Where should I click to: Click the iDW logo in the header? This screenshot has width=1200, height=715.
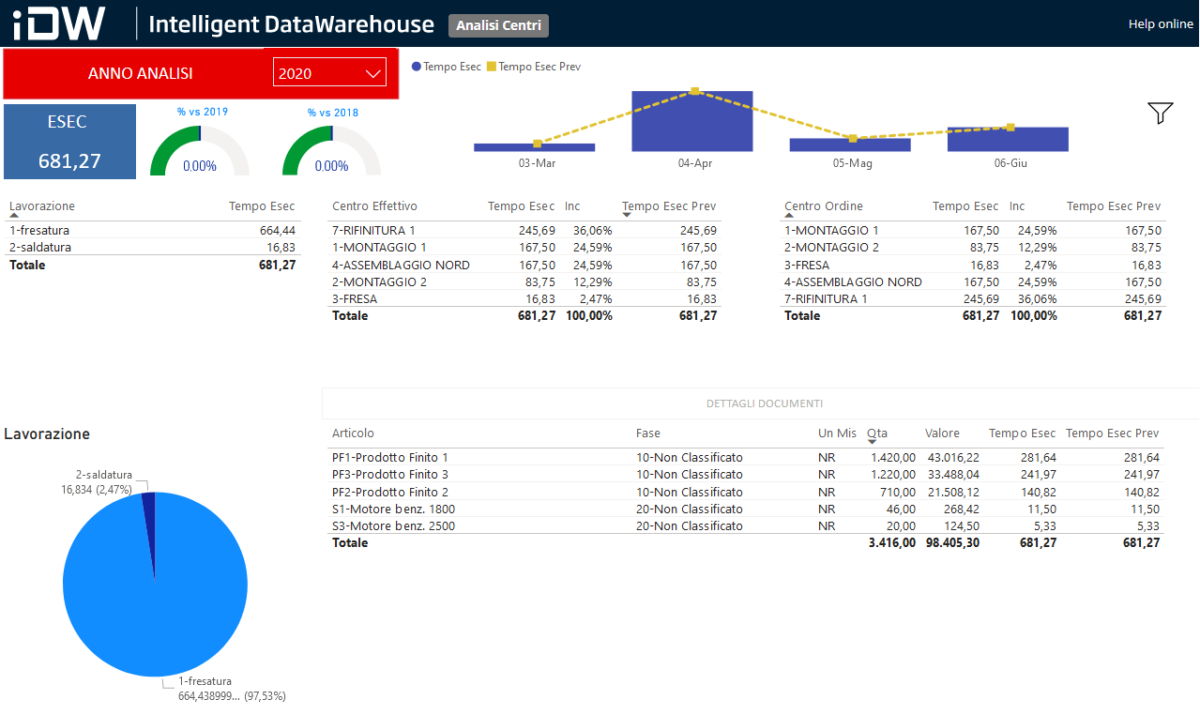(59, 23)
